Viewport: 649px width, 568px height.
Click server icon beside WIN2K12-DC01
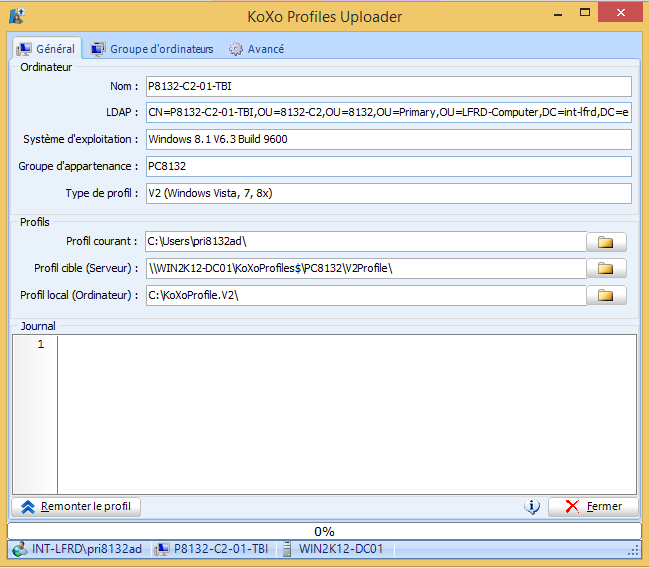(287, 549)
